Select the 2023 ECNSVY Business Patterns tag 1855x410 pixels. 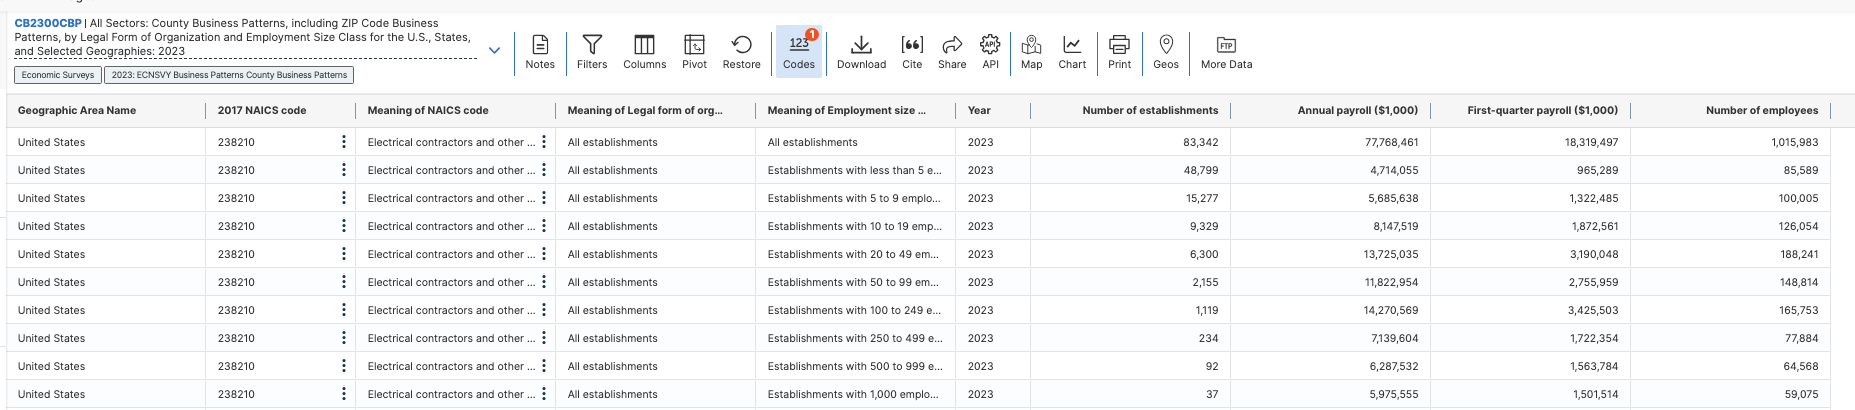pyautogui.click(x=229, y=75)
